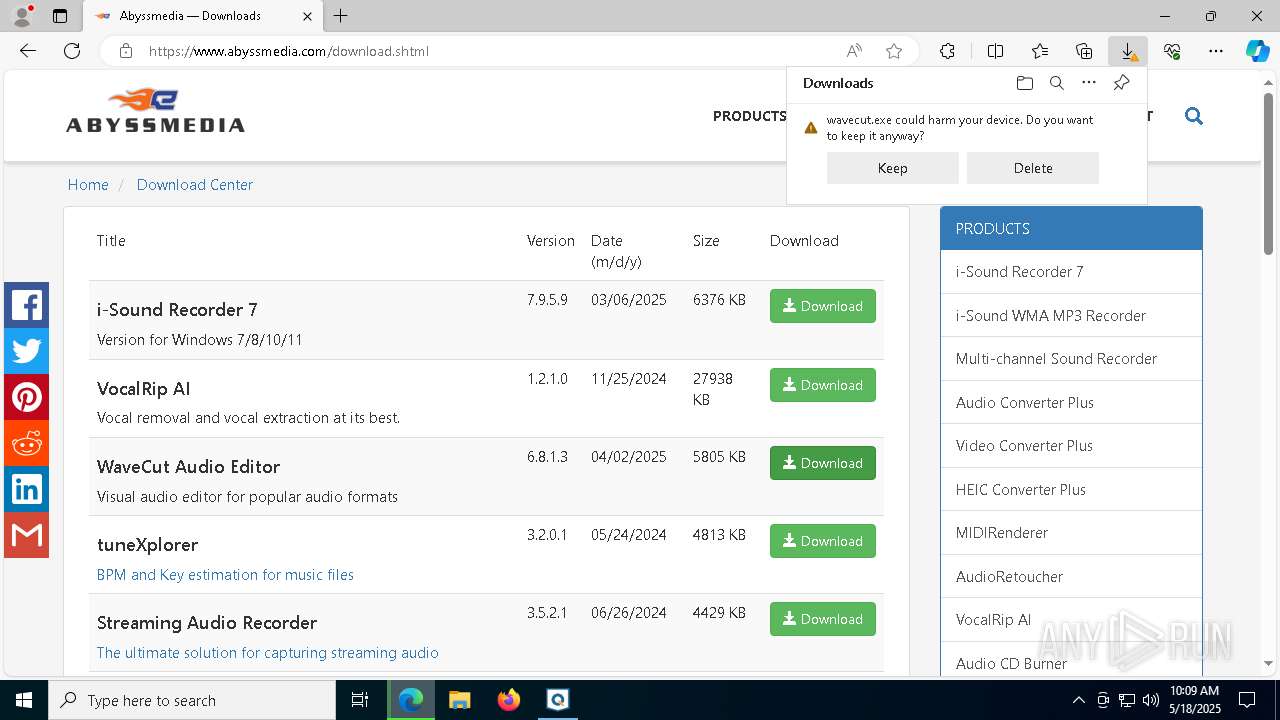This screenshot has height=720, width=1280.
Task: Open Edge settings and more menu
Action: point(1216,51)
